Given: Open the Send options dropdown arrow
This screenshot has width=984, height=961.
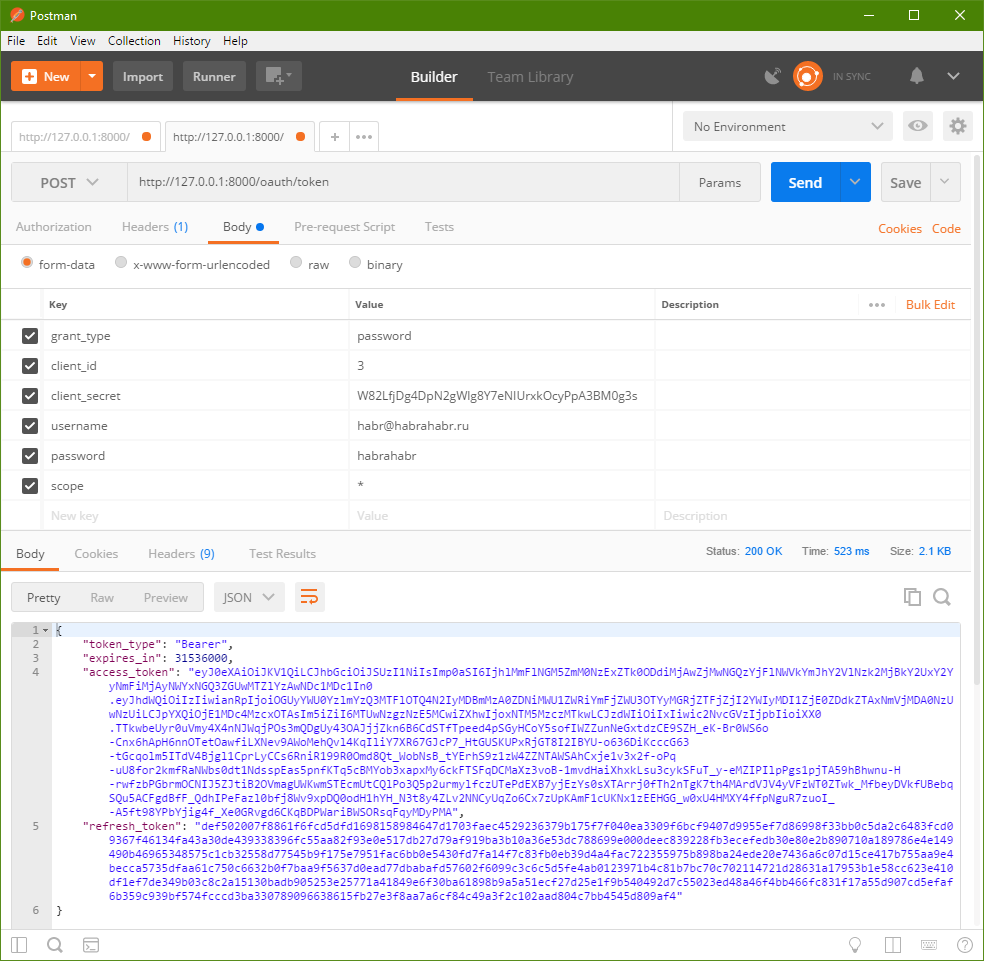Looking at the screenshot, I should pos(855,182).
